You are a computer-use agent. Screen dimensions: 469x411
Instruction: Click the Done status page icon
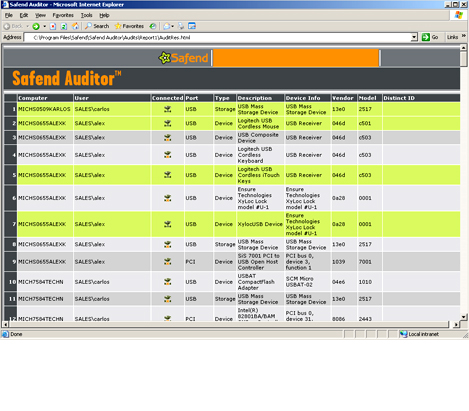click(x=5, y=334)
